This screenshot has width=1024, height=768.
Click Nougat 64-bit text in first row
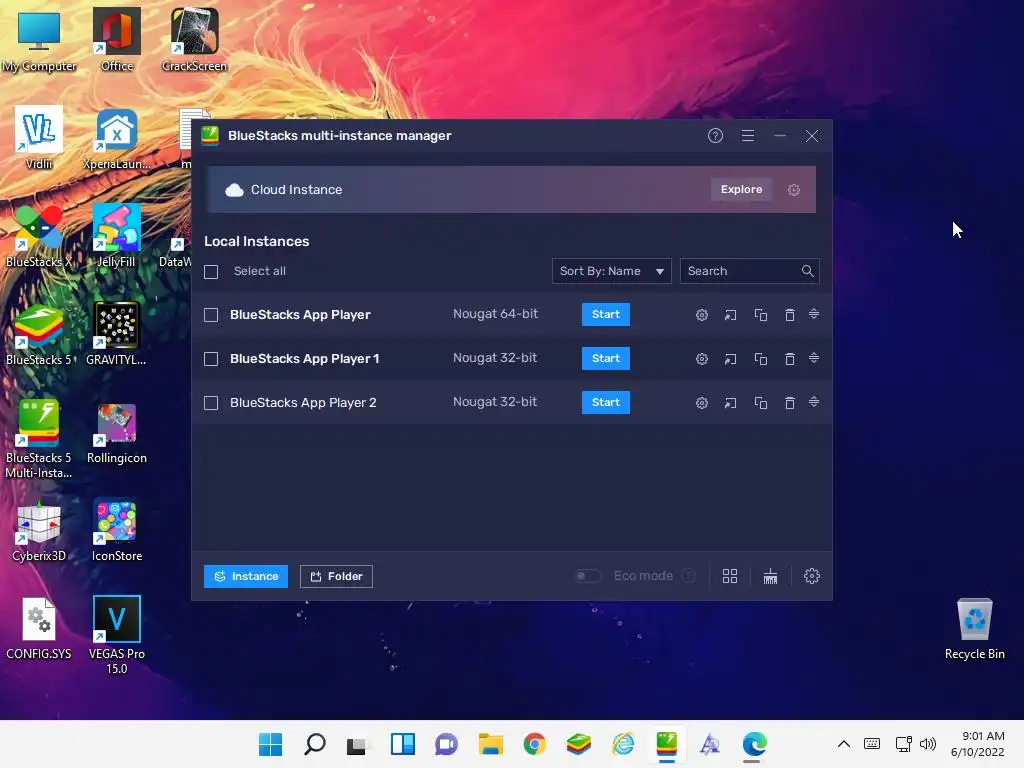click(496, 314)
